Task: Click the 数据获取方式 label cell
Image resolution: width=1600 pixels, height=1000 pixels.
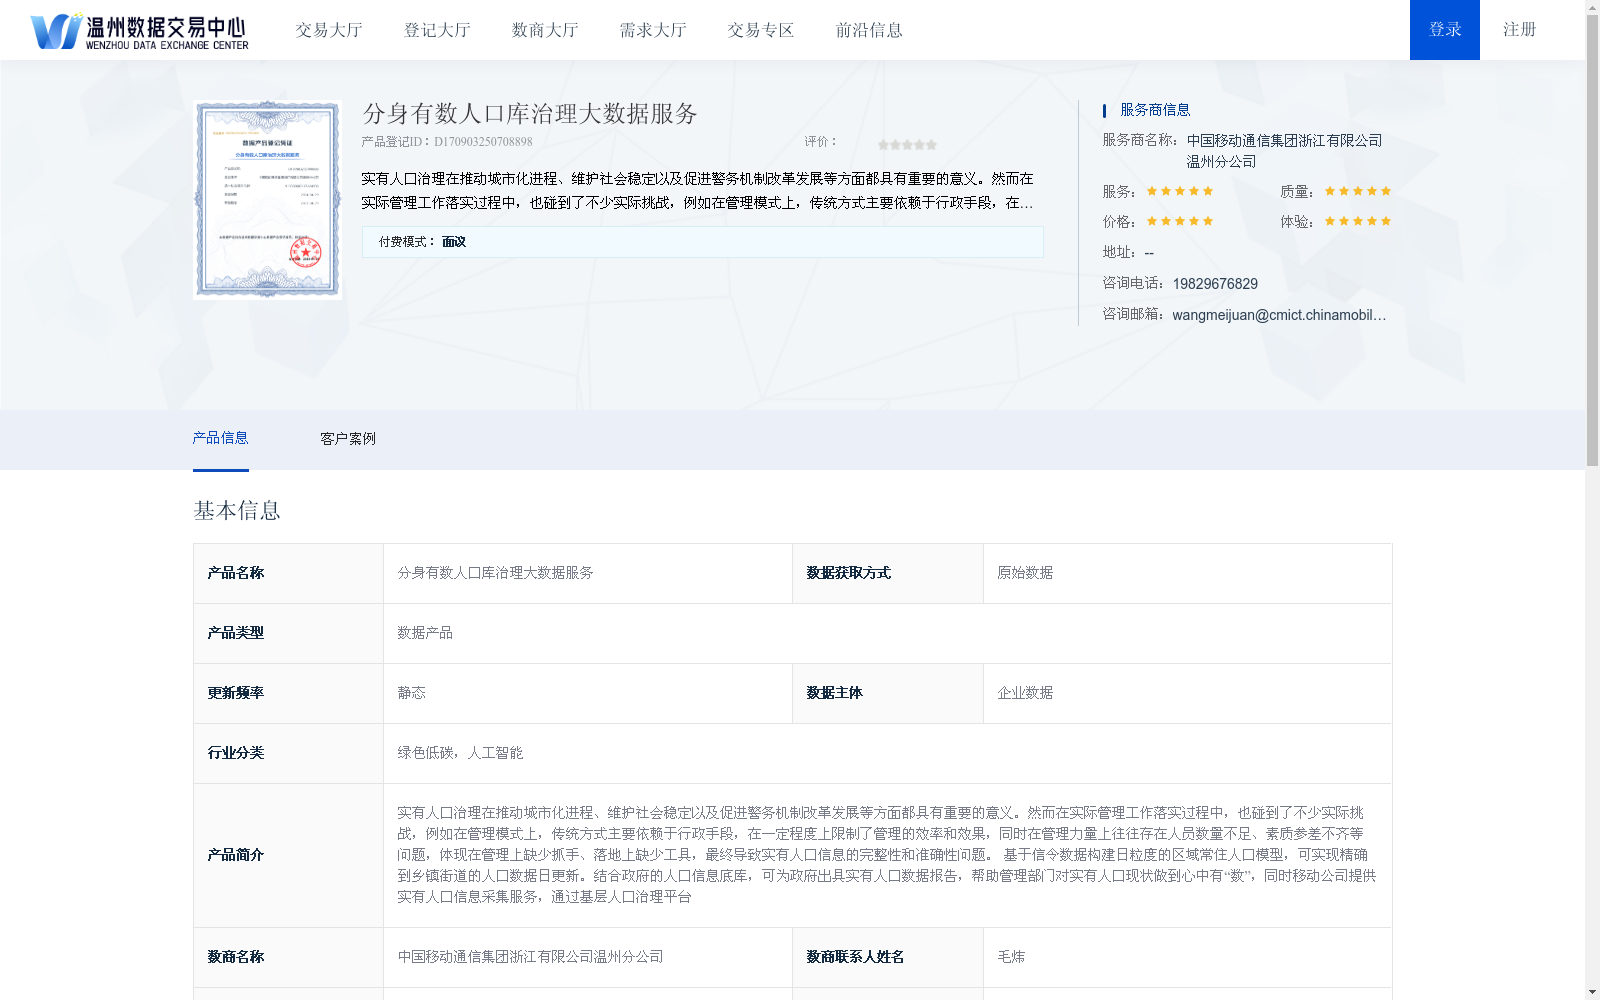Action: [x=888, y=573]
